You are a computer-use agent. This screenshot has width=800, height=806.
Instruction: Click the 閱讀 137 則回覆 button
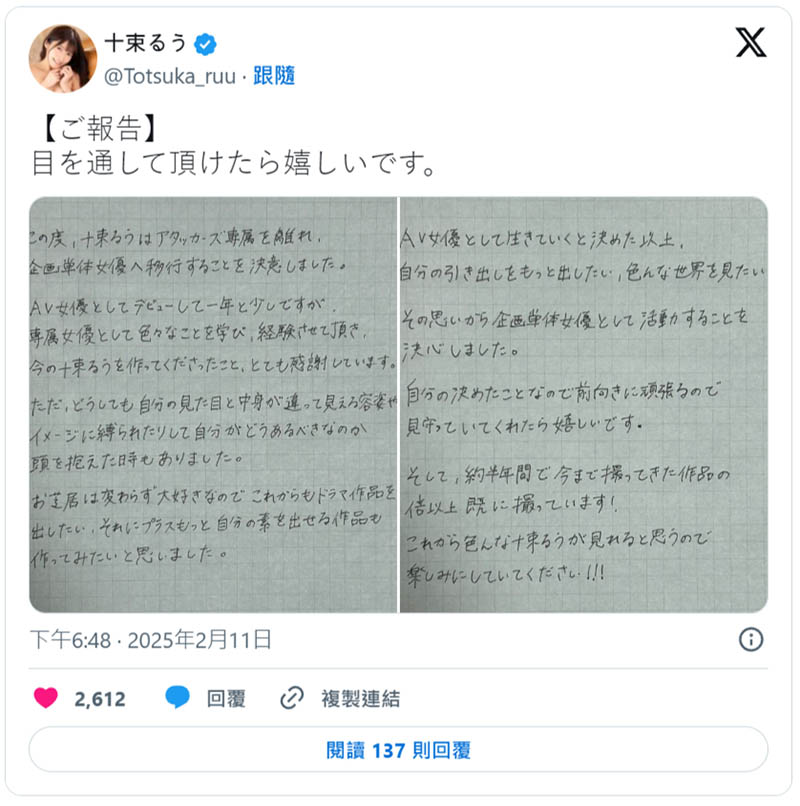click(398, 749)
